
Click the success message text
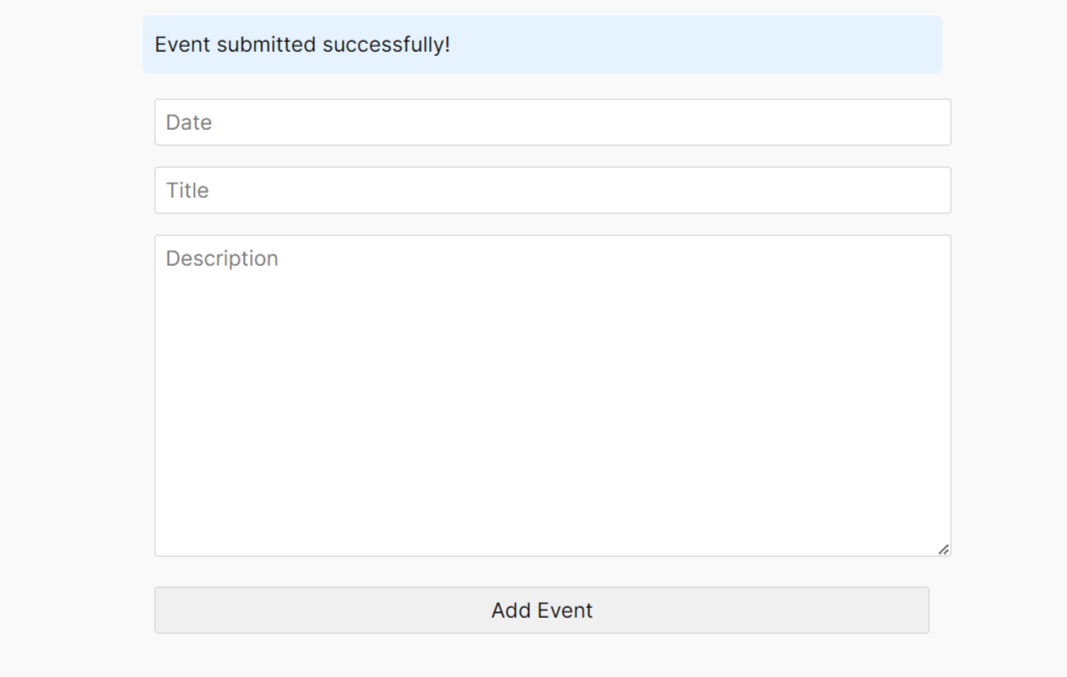tap(302, 45)
